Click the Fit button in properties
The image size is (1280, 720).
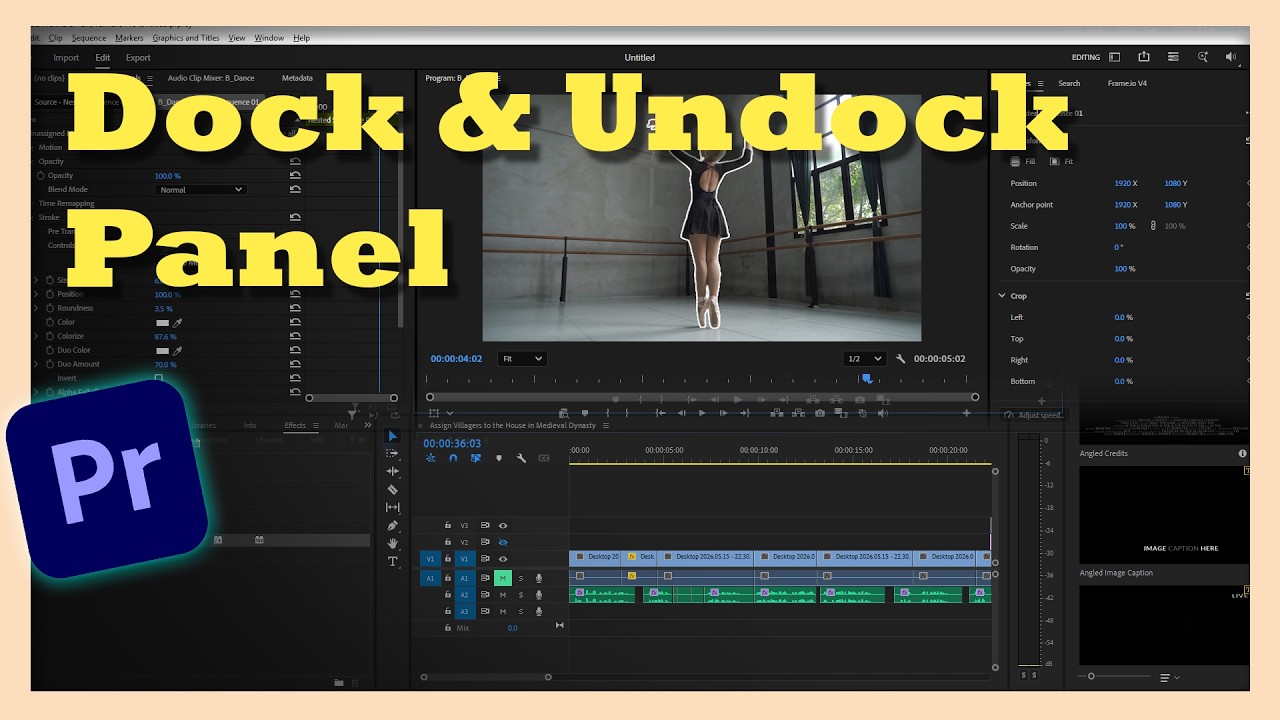tap(1062, 161)
